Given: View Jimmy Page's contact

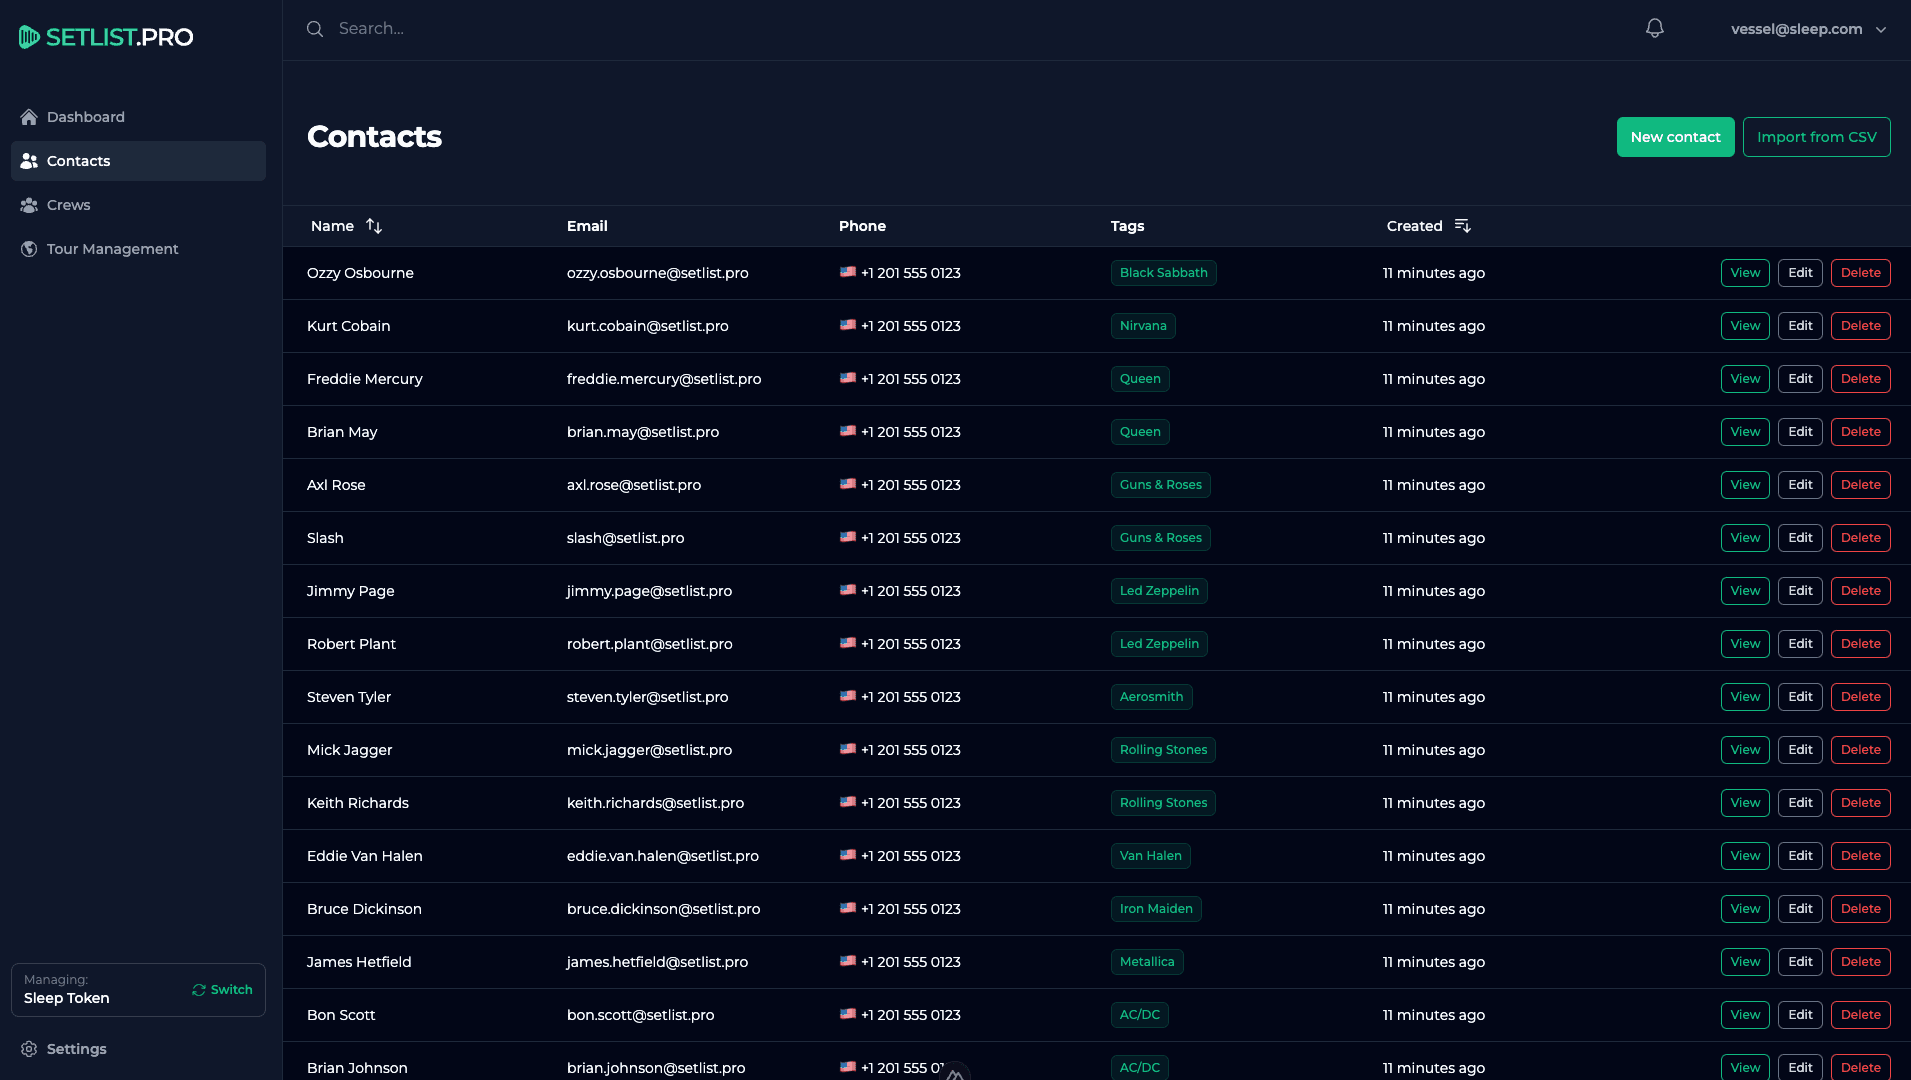Looking at the screenshot, I should click(1746, 591).
